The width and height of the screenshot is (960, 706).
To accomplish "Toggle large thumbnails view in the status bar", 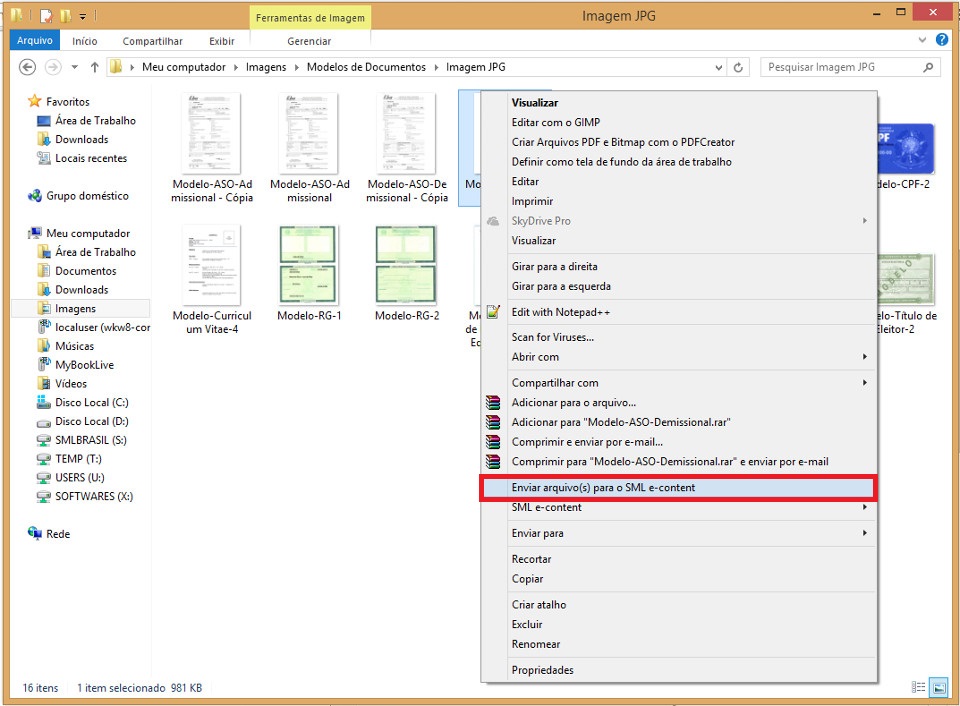I will [938, 688].
